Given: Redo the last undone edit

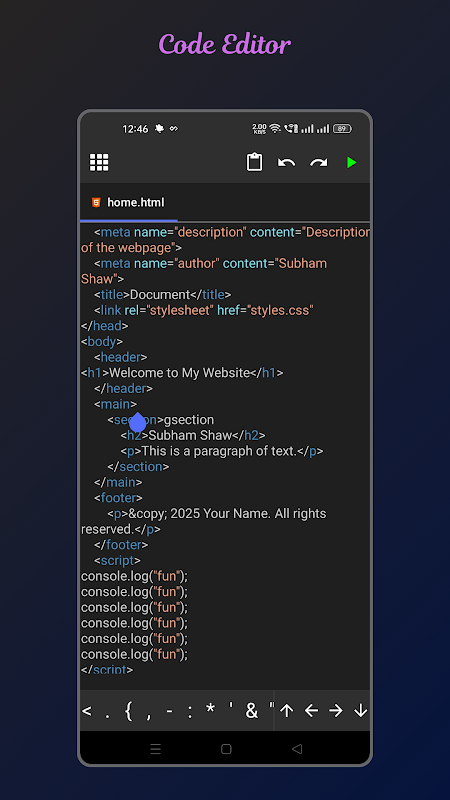Looking at the screenshot, I should point(319,163).
